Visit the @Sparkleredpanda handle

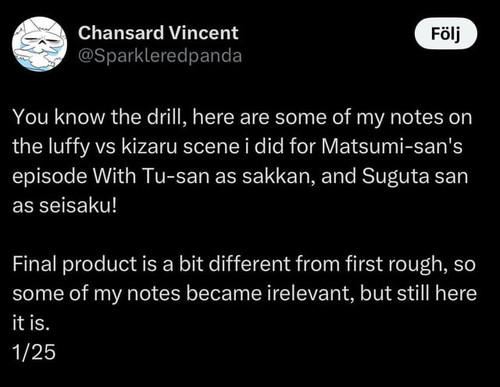160,56
